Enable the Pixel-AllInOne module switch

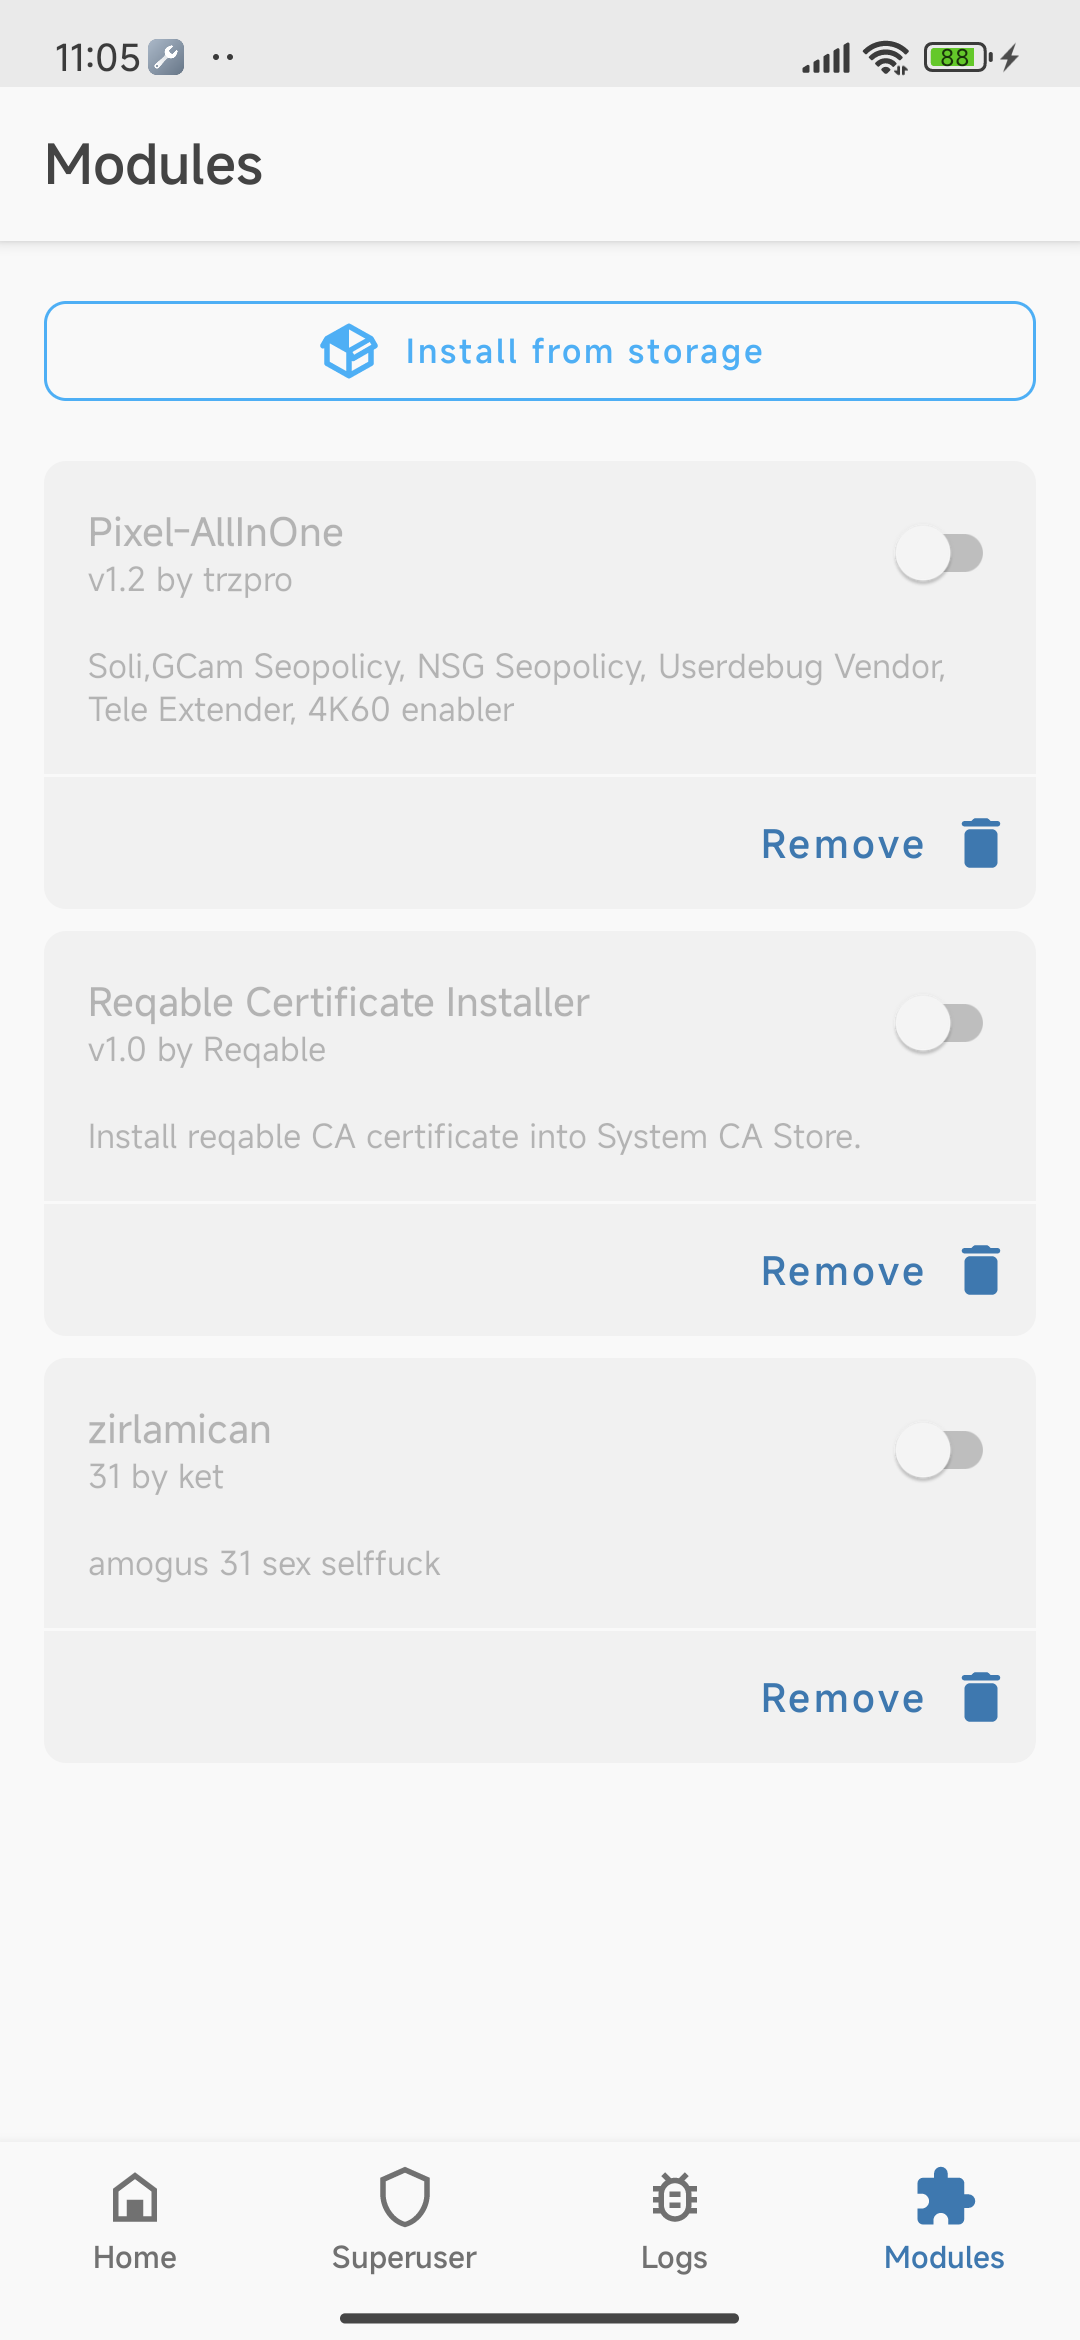coord(939,553)
